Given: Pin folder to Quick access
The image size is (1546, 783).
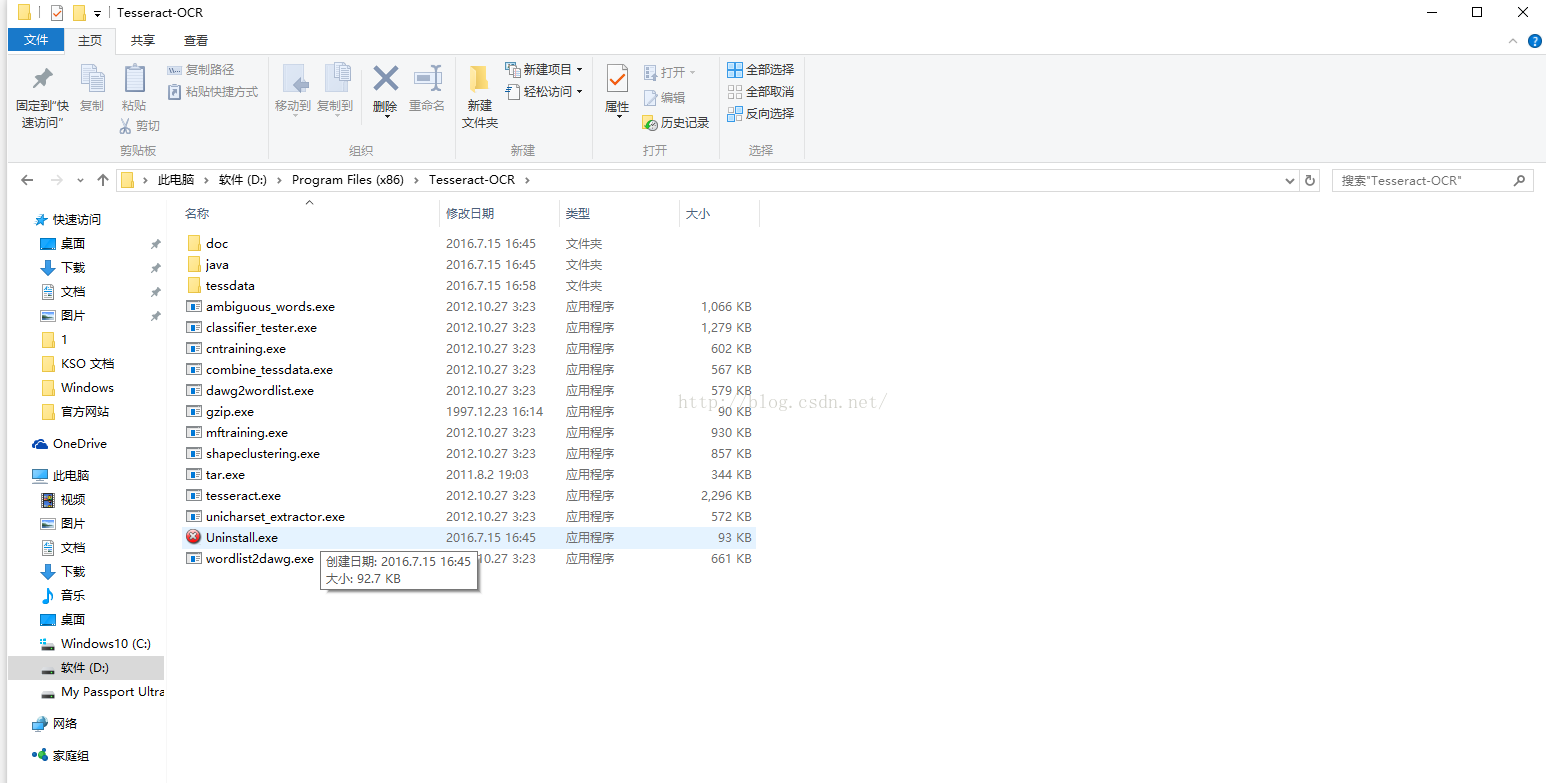Looking at the screenshot, I should (42, 97).
